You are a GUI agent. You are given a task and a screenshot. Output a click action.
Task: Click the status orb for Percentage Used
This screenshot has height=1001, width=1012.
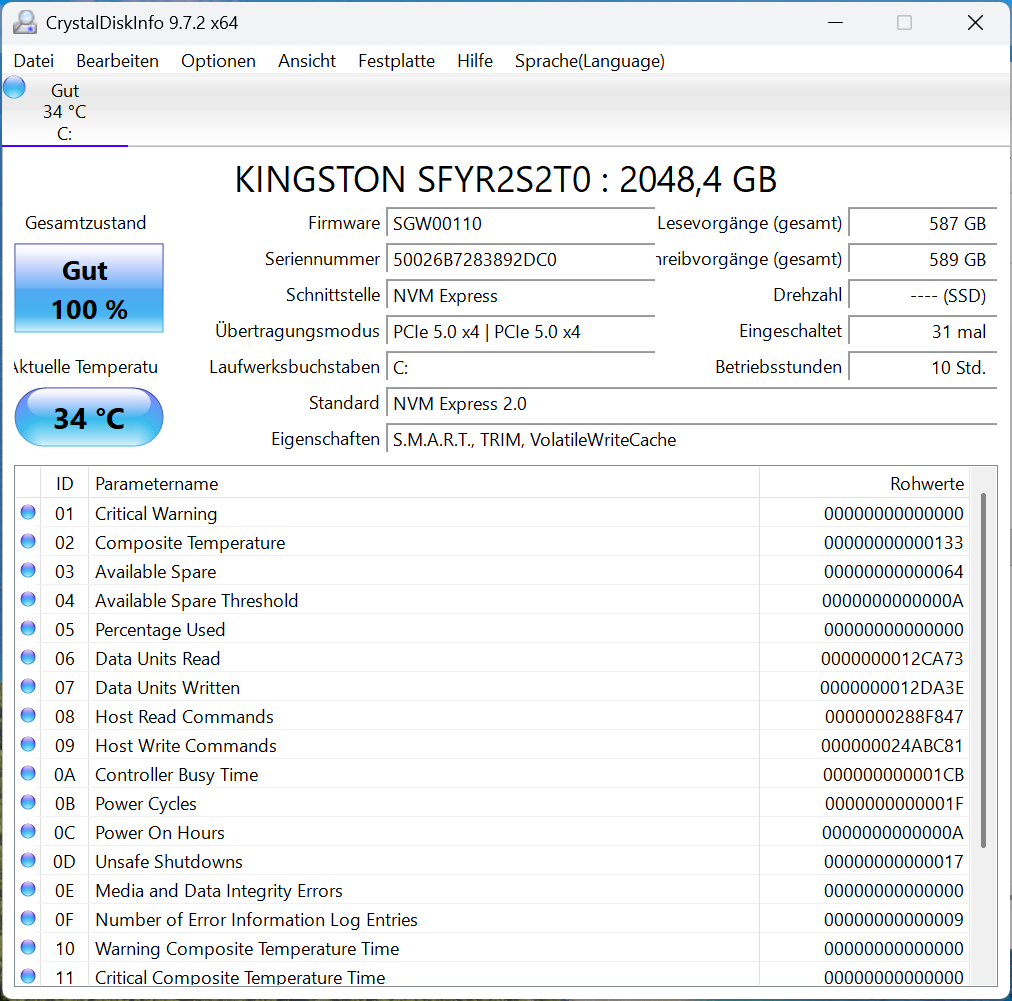pos(28,629)
